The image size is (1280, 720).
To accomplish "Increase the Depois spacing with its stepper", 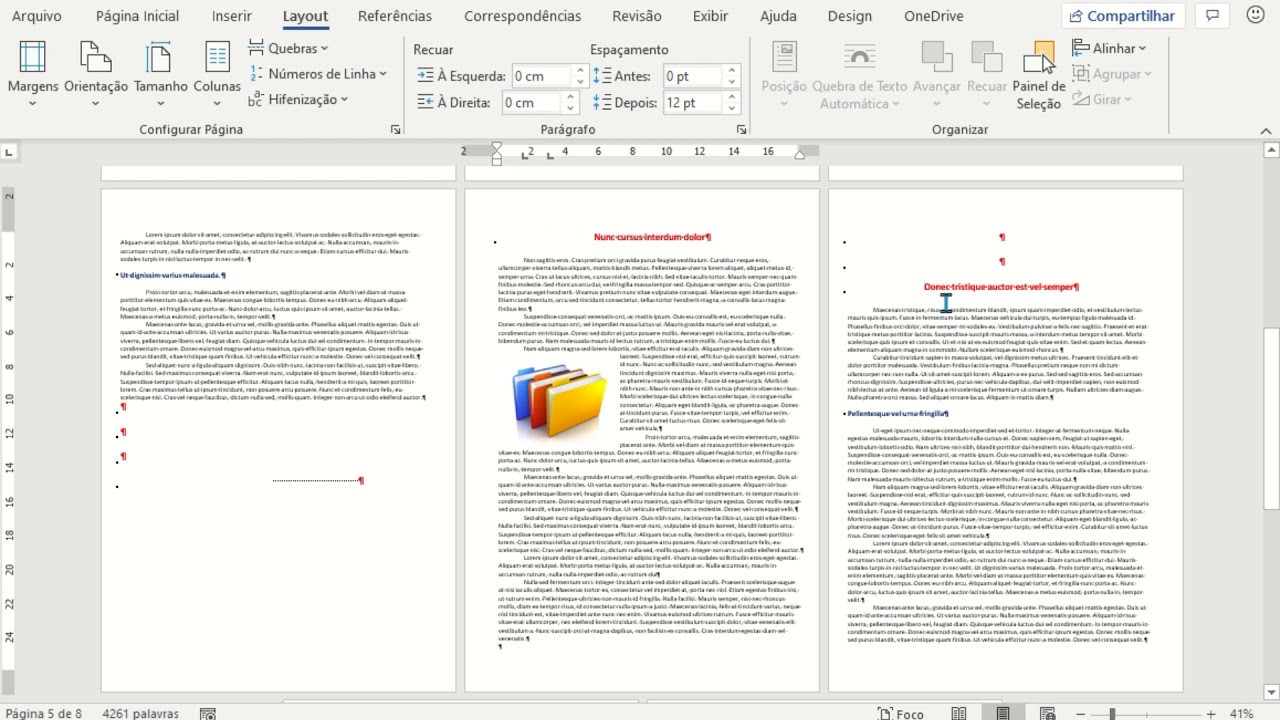I will point(731,97).
